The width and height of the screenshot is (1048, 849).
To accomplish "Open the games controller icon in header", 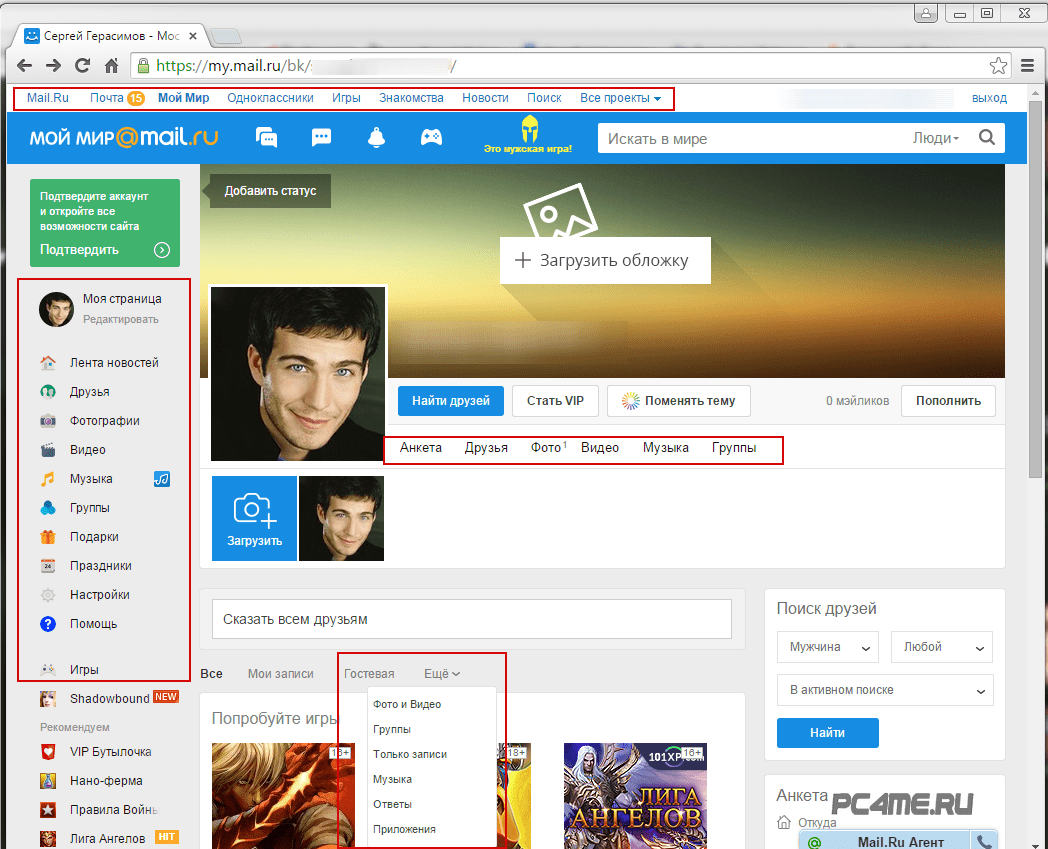I will (431, 138).
